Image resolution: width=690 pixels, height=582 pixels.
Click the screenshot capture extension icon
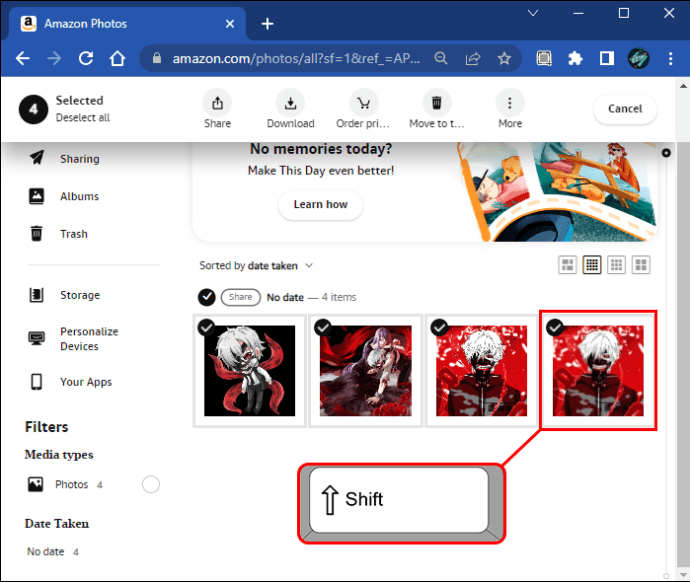tap(544, 58)
